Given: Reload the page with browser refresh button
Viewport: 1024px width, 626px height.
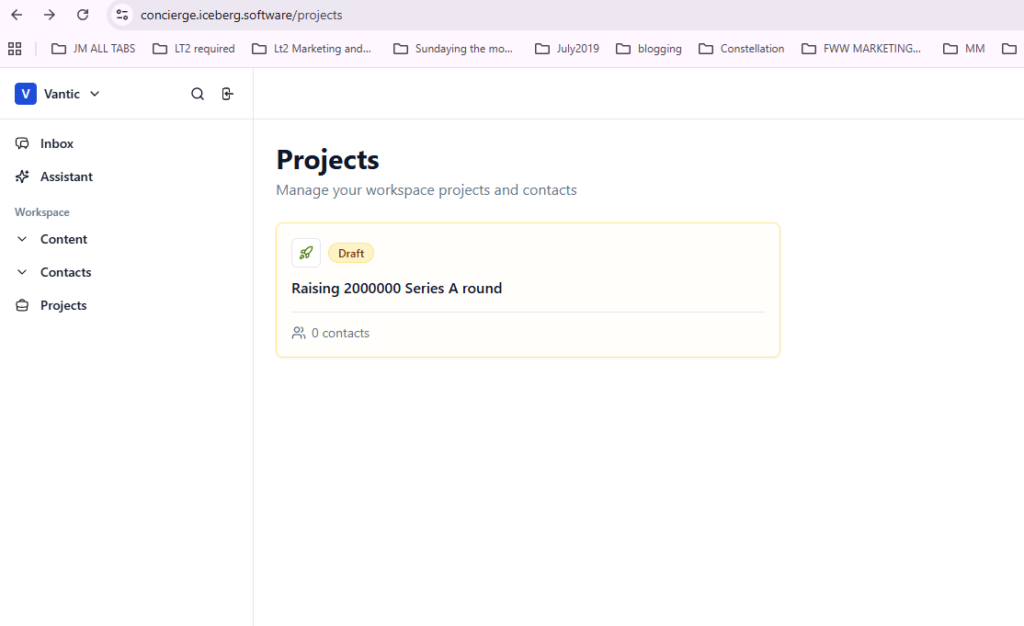Looking at the screenshot, I should (83, 15).
